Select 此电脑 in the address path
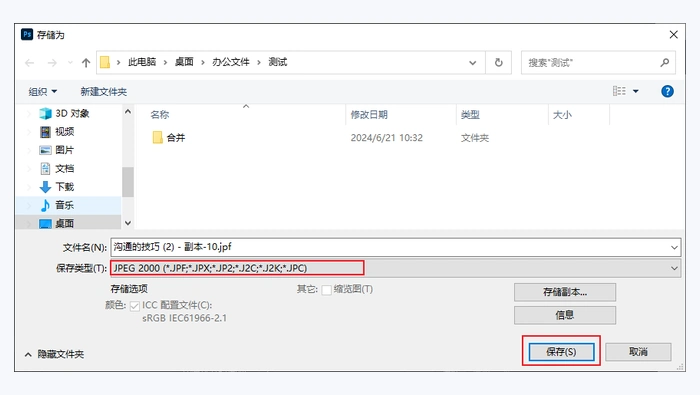 pyautogui.click(x=142, y=62)
